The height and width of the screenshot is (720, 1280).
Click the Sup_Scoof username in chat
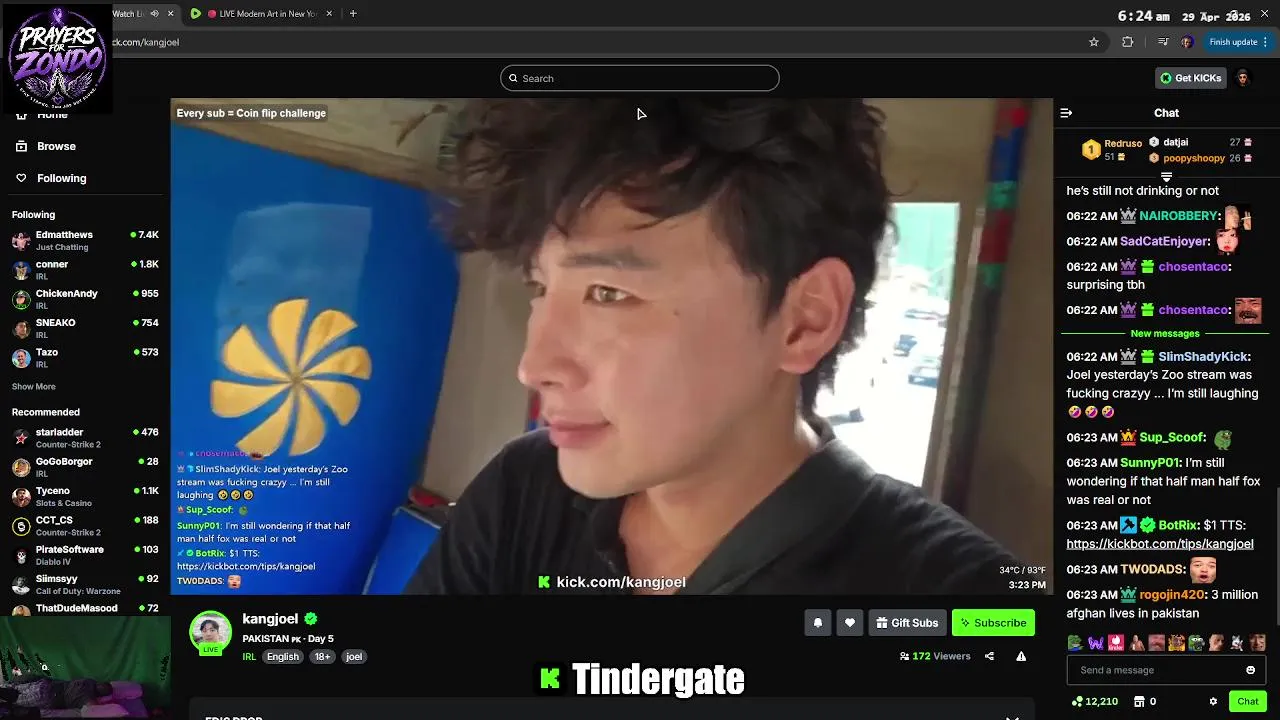(1172, 438)
